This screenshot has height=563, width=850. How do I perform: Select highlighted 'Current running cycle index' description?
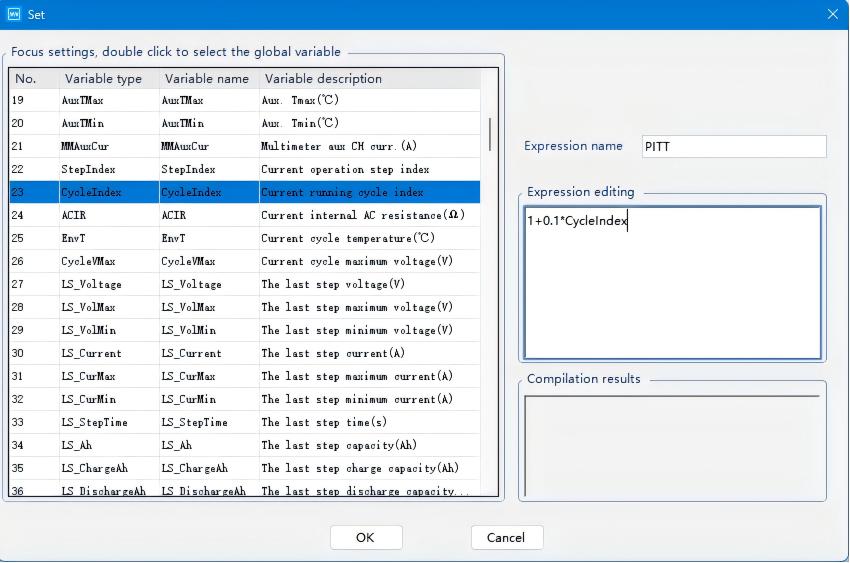(370, 192)
